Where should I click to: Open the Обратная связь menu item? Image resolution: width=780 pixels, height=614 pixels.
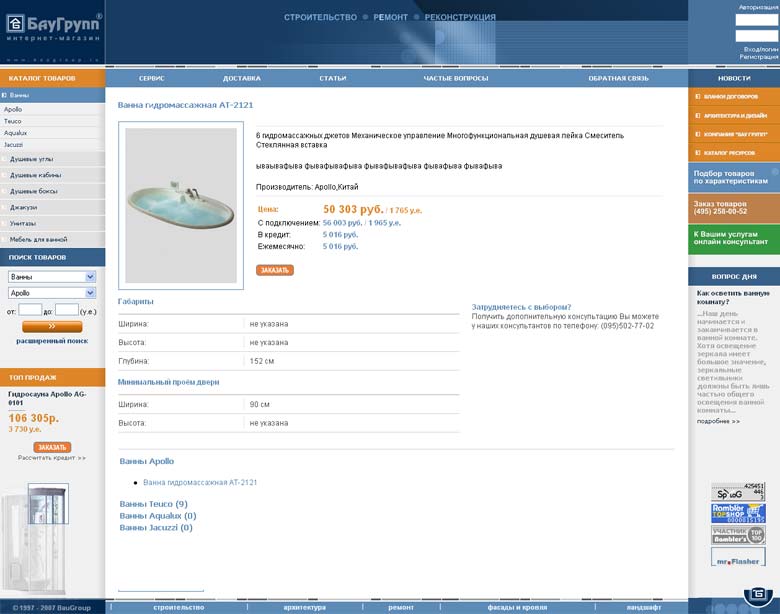[618, 78]
